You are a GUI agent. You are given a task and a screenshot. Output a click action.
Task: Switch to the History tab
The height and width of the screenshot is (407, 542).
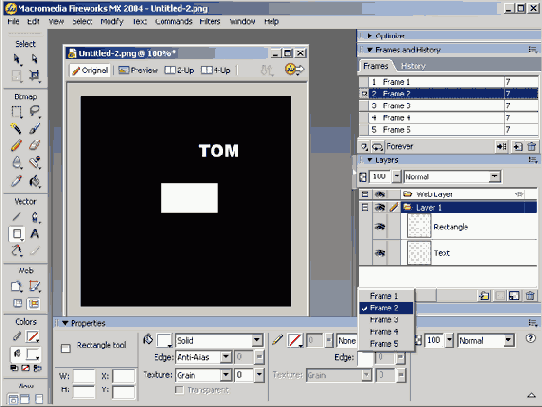click(x=413, y=66)
